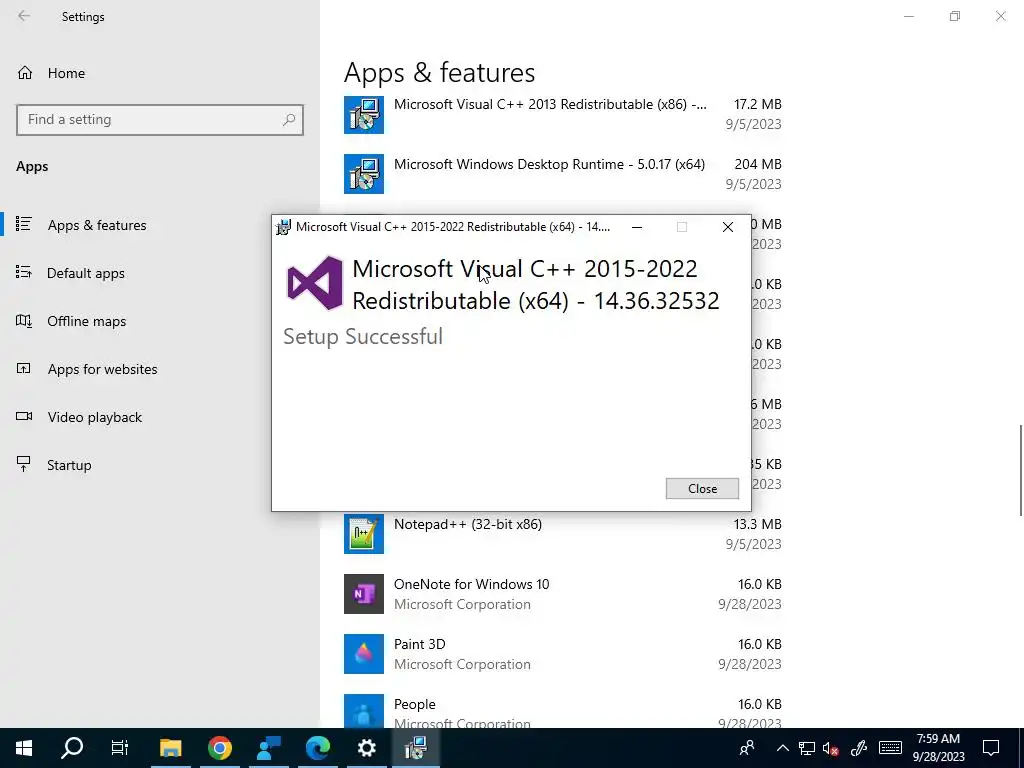Viewport: 1024px width, 768px height.
Task: Click the Settings back arrow
Action: coord(24,16)
